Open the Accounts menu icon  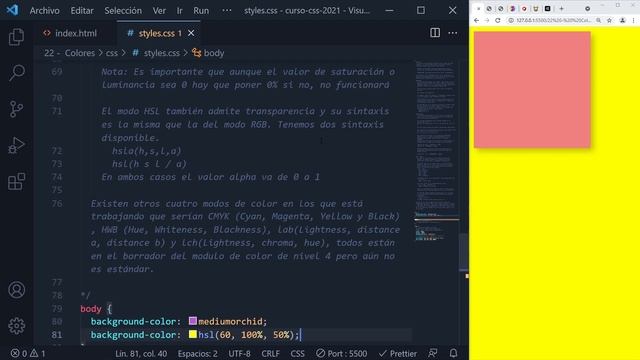point(16,290)
